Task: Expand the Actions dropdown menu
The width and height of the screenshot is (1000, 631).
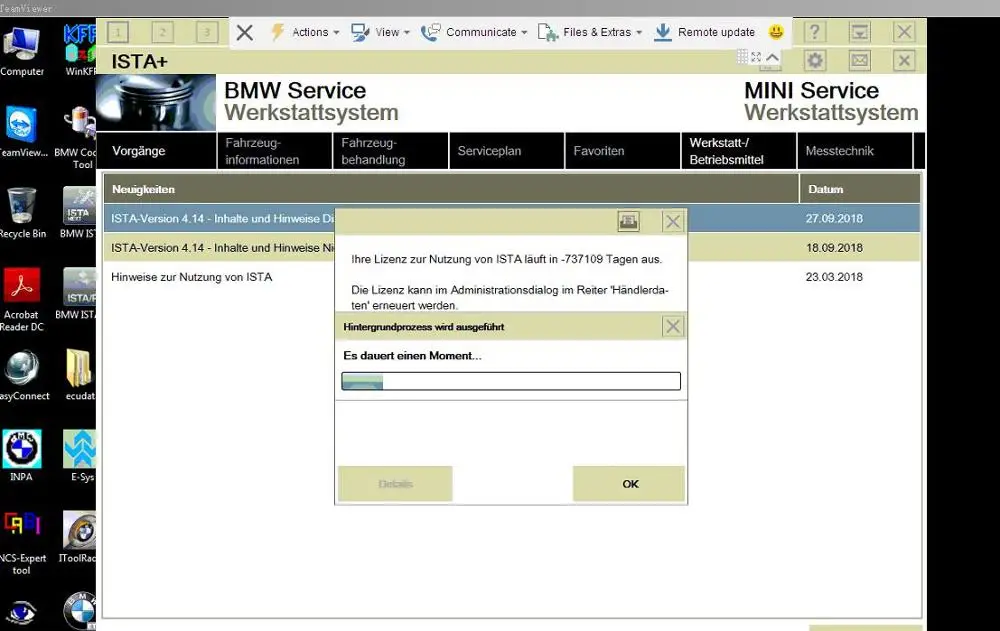Action: (x=305, y=32)
